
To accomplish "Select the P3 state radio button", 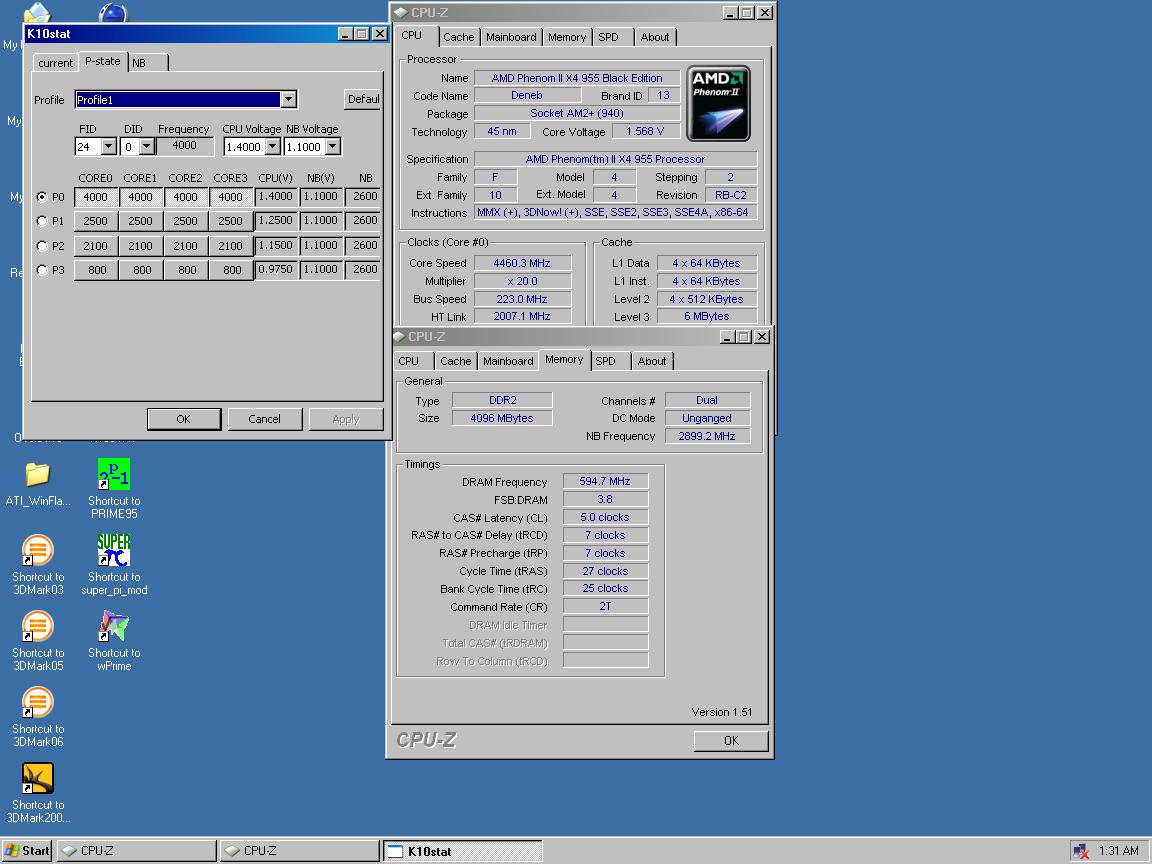I will 41,270.
